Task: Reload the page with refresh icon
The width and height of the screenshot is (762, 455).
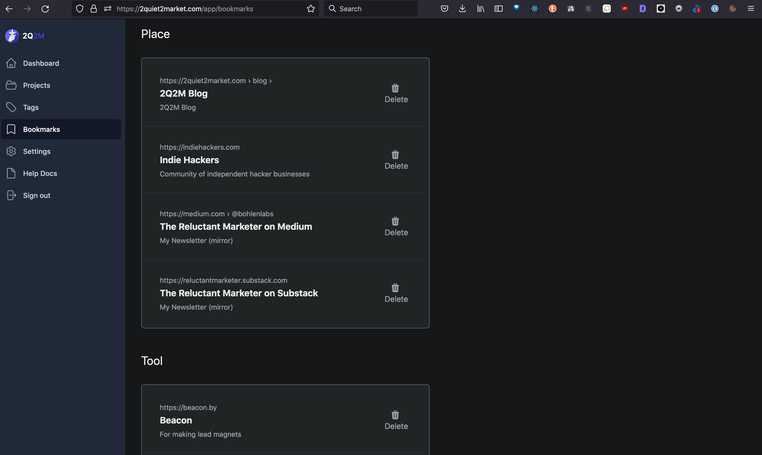Action: click(x=45, y=9)
